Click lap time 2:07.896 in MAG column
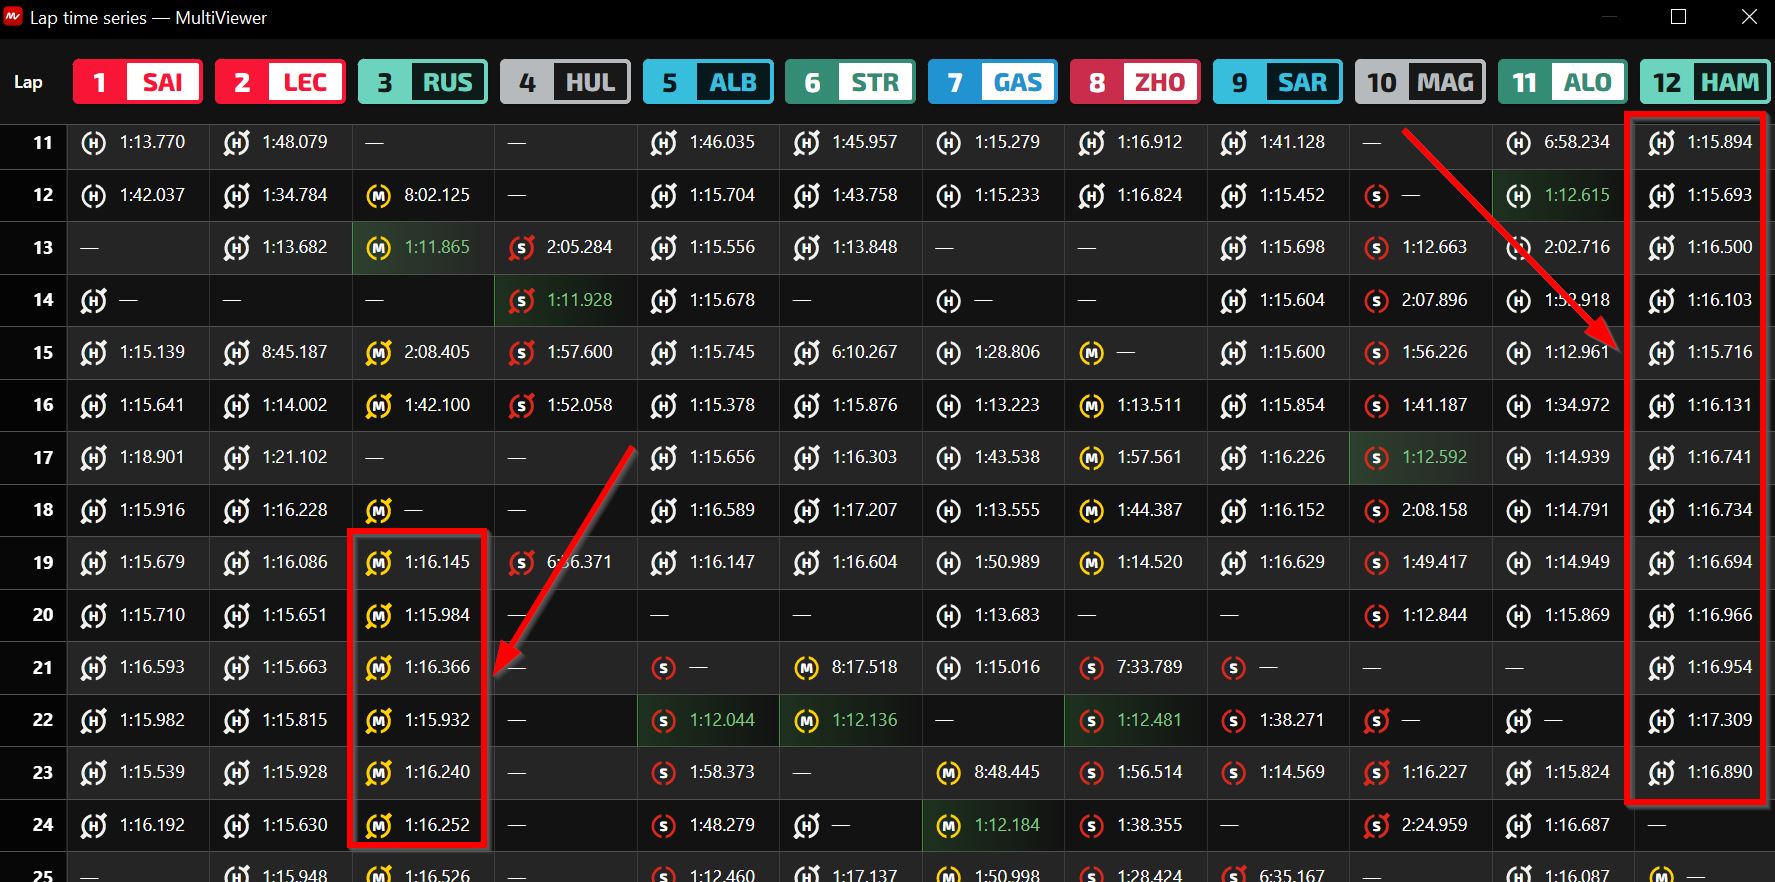 click(1435, 300)
